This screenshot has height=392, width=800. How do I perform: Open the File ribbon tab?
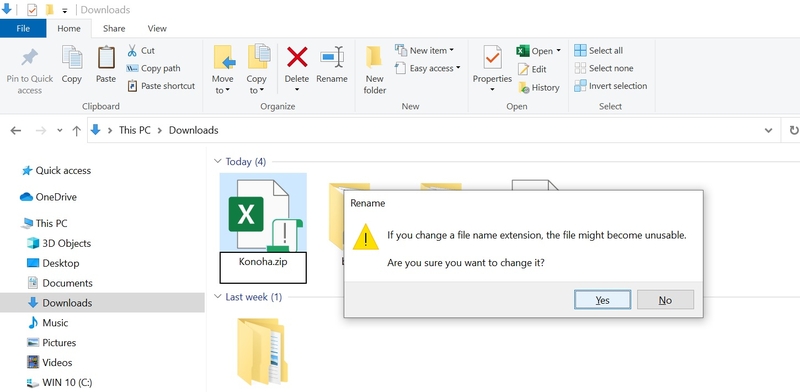pyautogui.click(x=23, y=29)
